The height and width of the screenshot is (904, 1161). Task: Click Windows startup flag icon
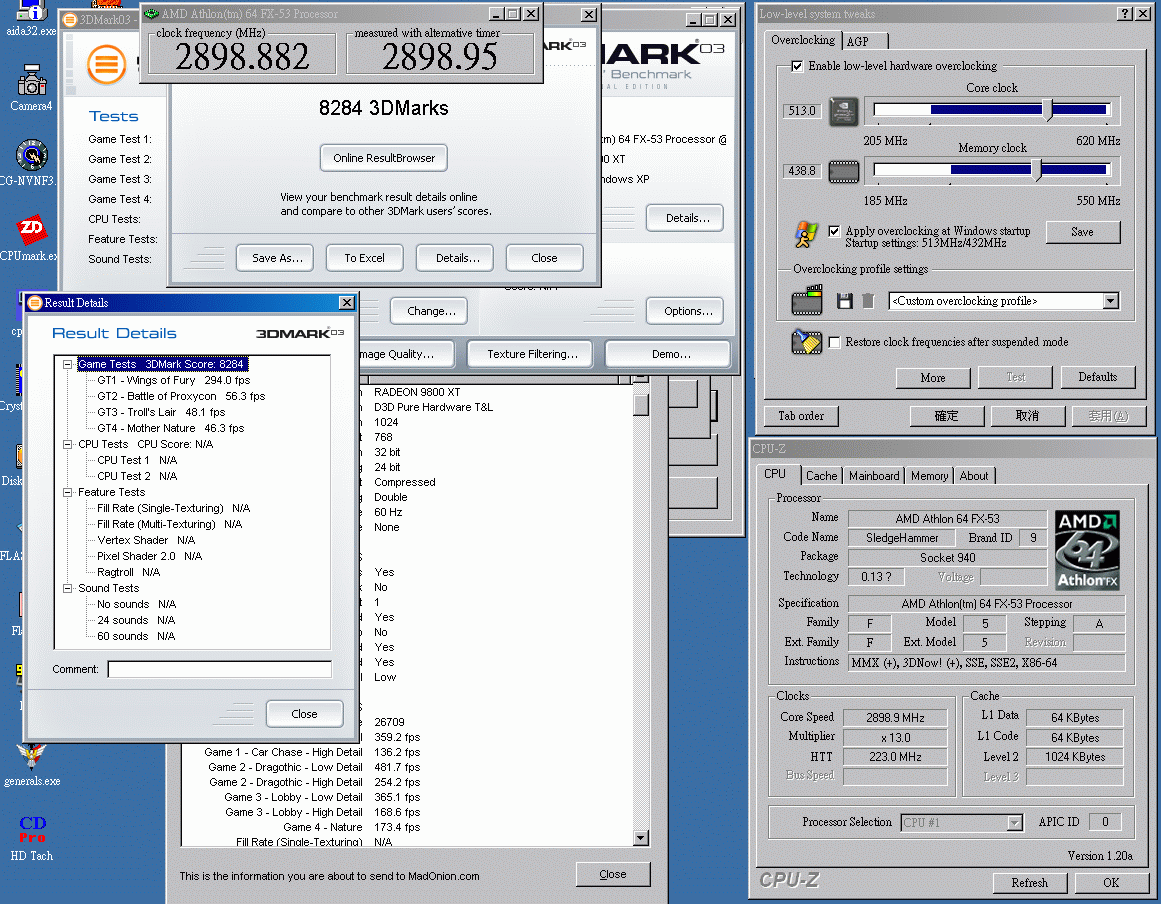pos(806,234)
